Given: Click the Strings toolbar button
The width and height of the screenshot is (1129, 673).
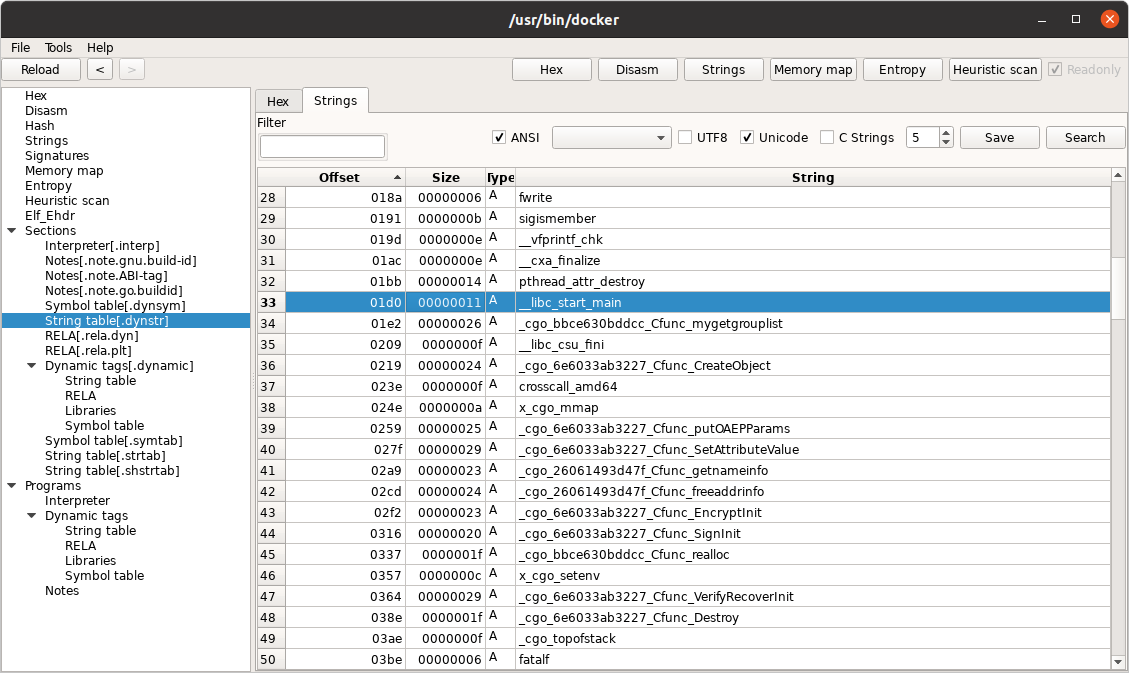Looking at the screenshot, I should [x=724, y=70].
